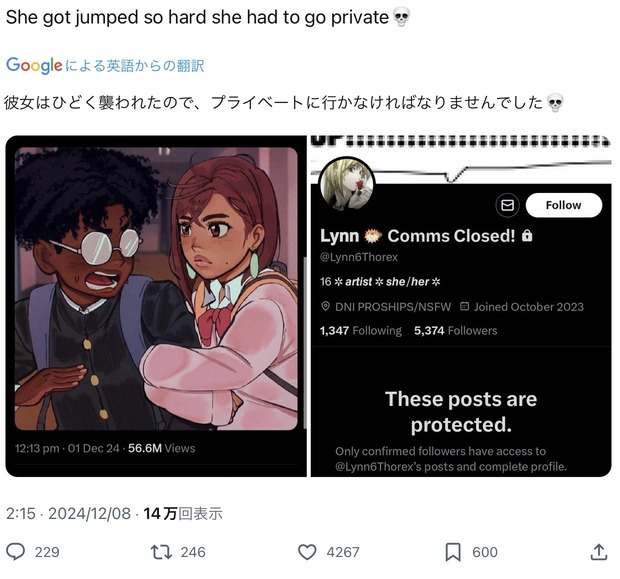Click the 14万 view count text
Viewport: 620px width, 579px height.
[x=183, y=513]
